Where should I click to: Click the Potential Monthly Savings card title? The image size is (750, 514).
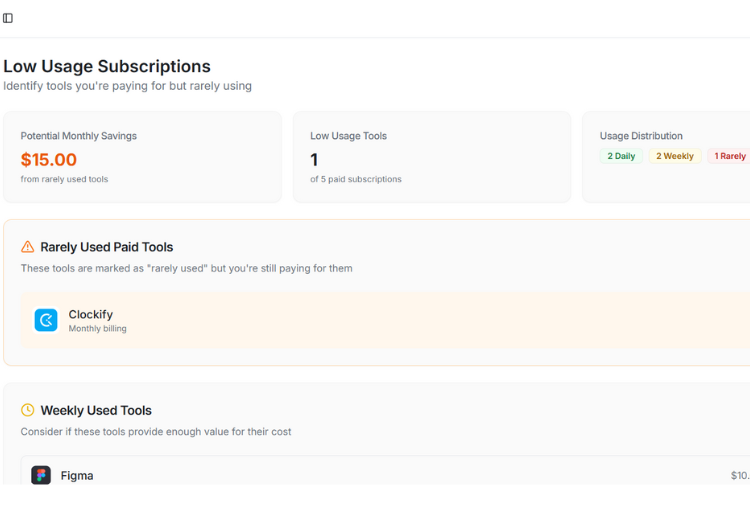pos(79,136)
